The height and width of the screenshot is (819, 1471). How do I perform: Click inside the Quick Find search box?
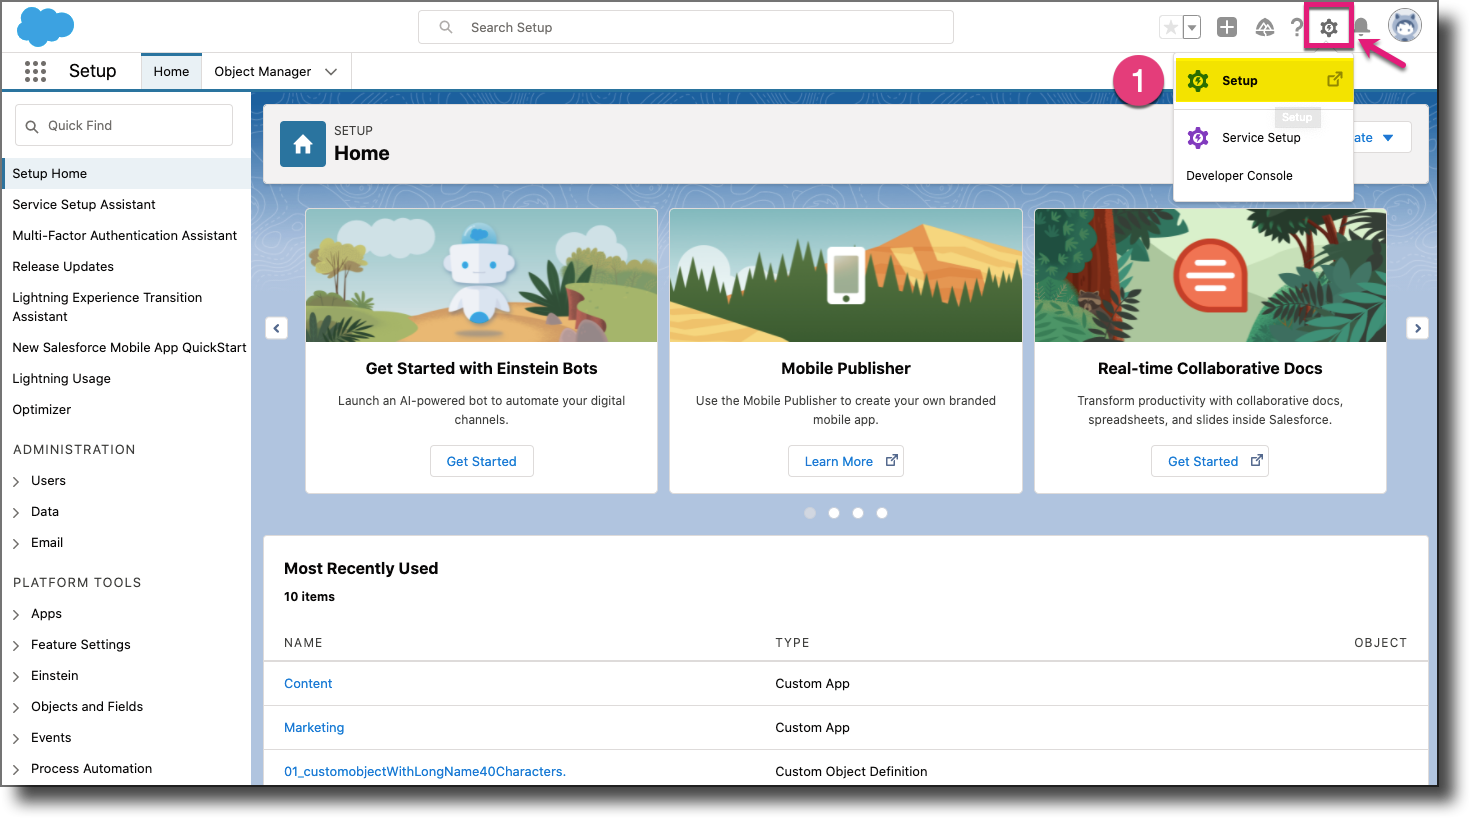pyautogui.click(x=123, y=124)
